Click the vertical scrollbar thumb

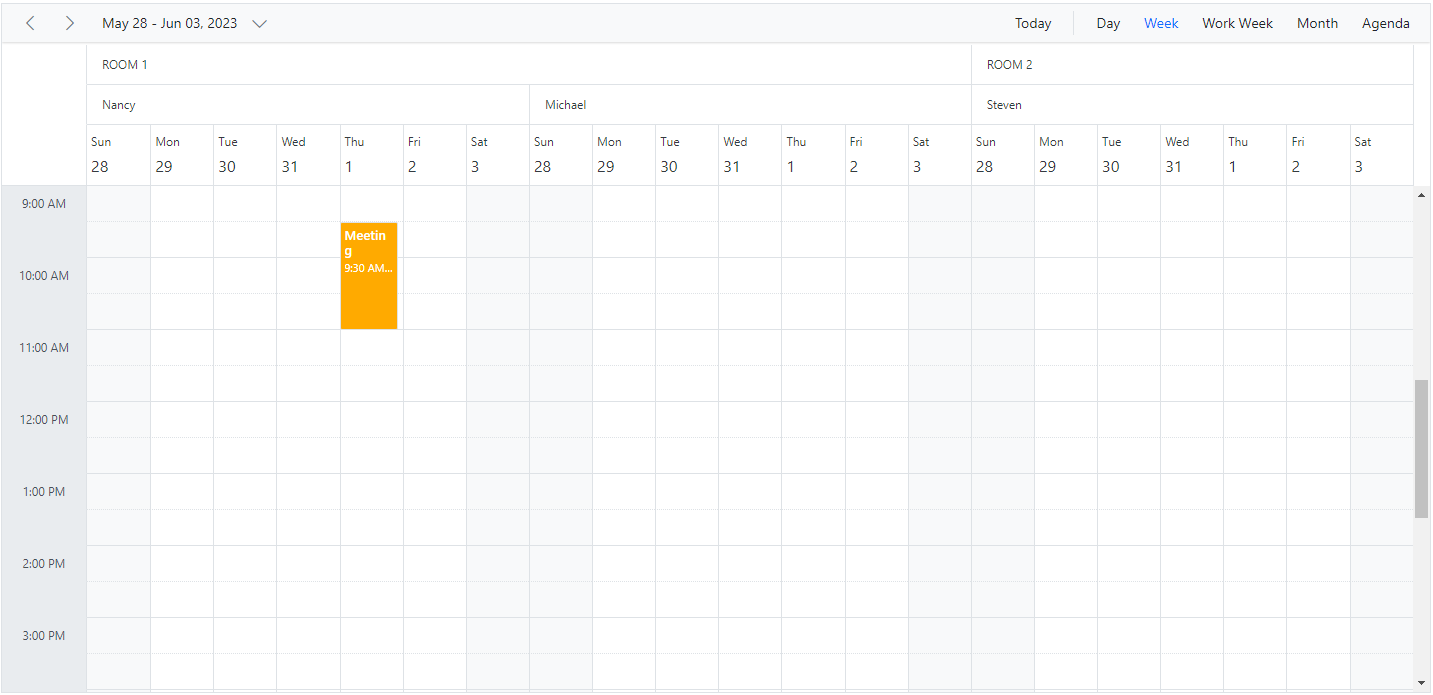(x=1421, y=448)
